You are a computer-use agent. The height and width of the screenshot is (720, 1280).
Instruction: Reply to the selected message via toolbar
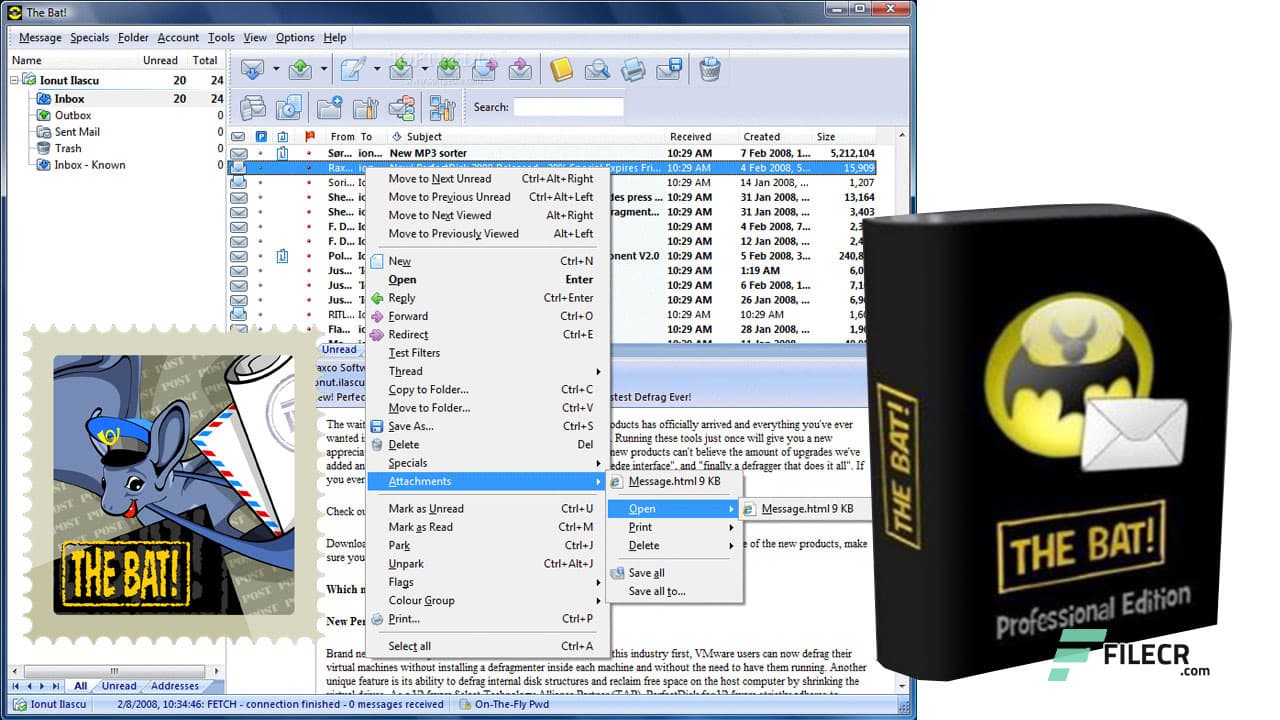401,68
